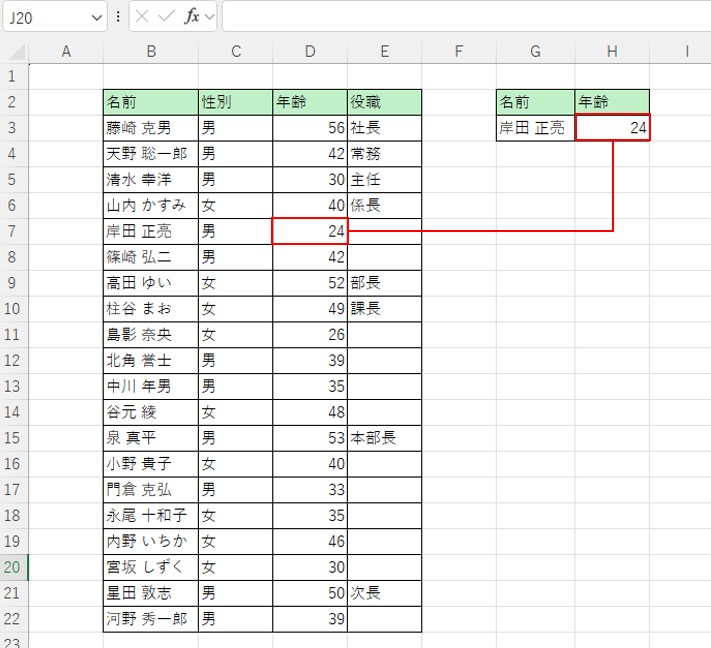Select cell with 河野 秀一郎

point(151,619)
